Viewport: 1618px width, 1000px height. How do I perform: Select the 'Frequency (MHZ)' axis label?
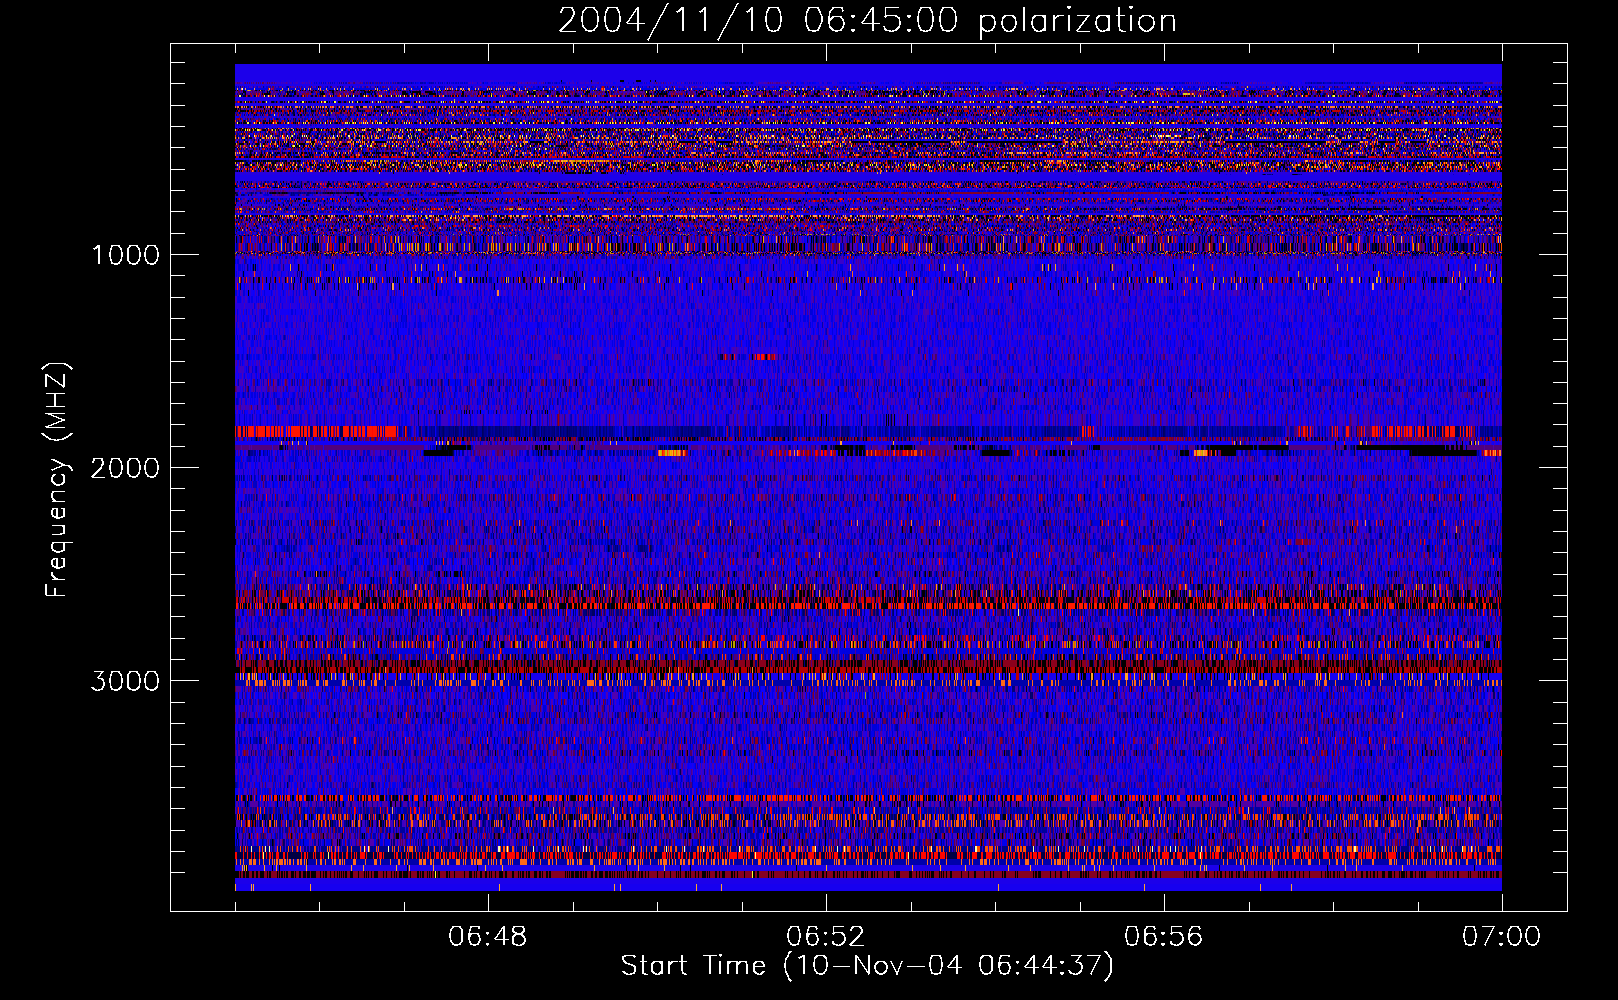click(x=56, y=480)
